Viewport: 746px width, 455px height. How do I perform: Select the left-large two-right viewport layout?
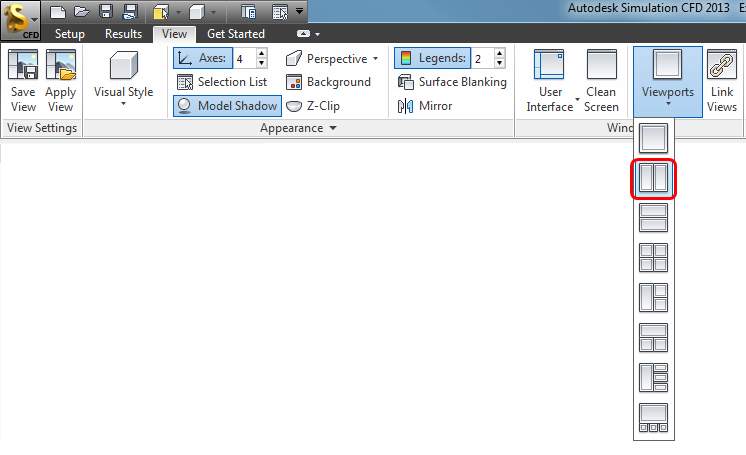[653, 297]
